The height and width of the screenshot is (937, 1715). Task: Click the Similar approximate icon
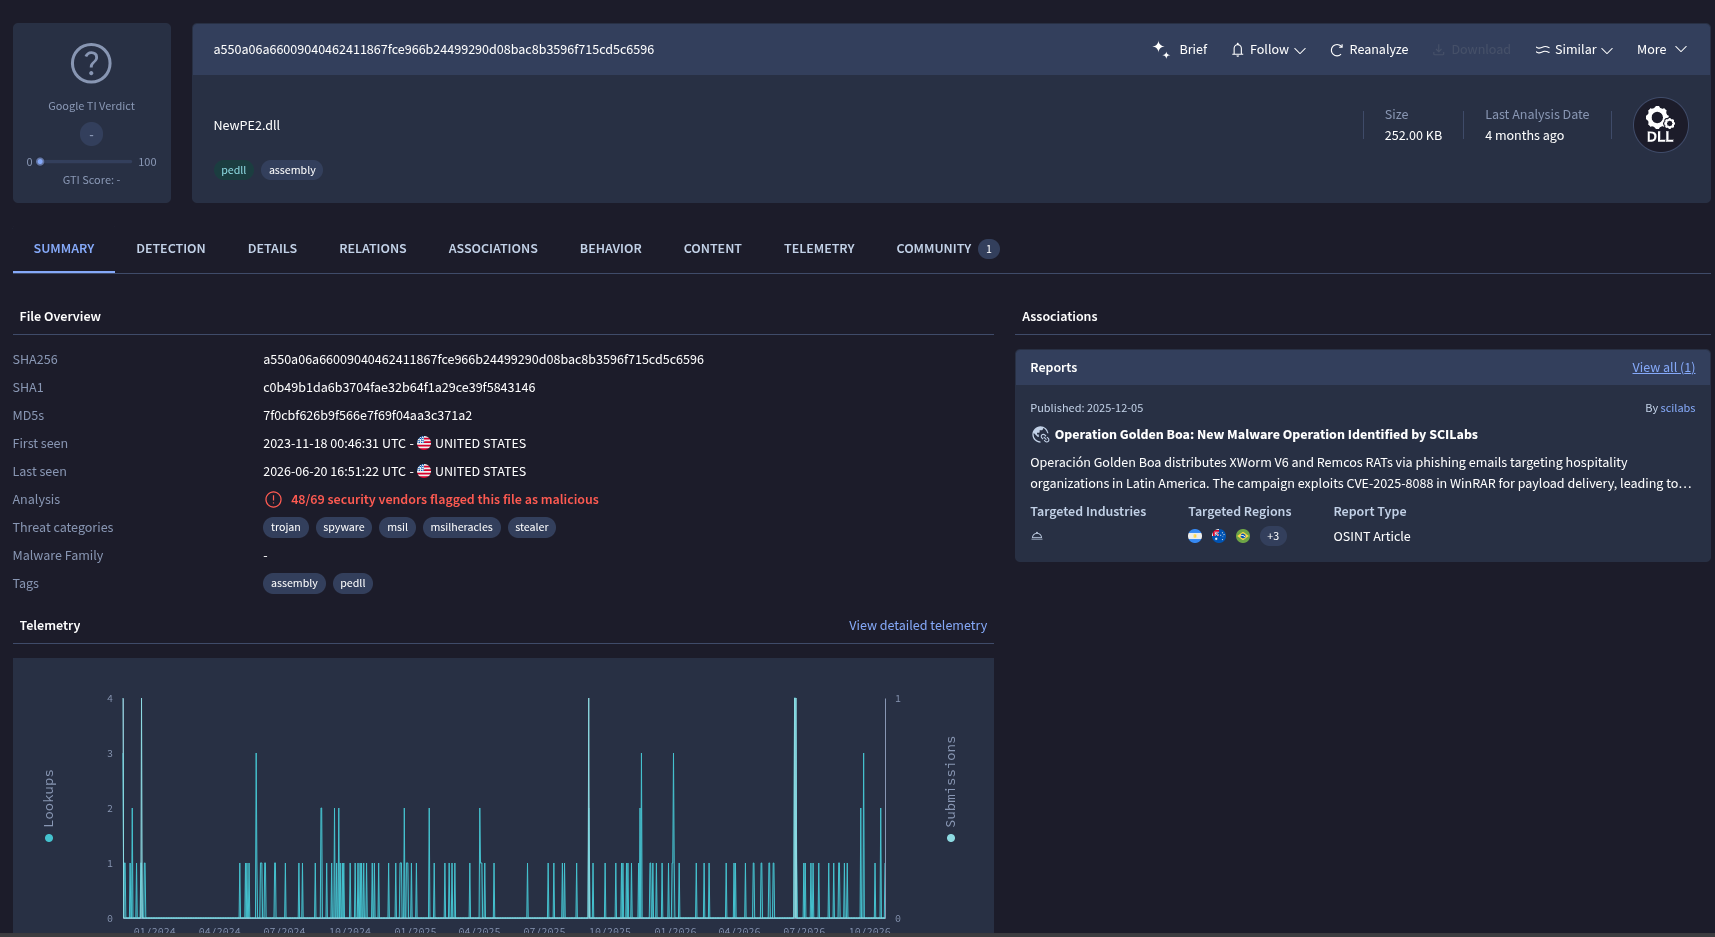pos(1542,50)
